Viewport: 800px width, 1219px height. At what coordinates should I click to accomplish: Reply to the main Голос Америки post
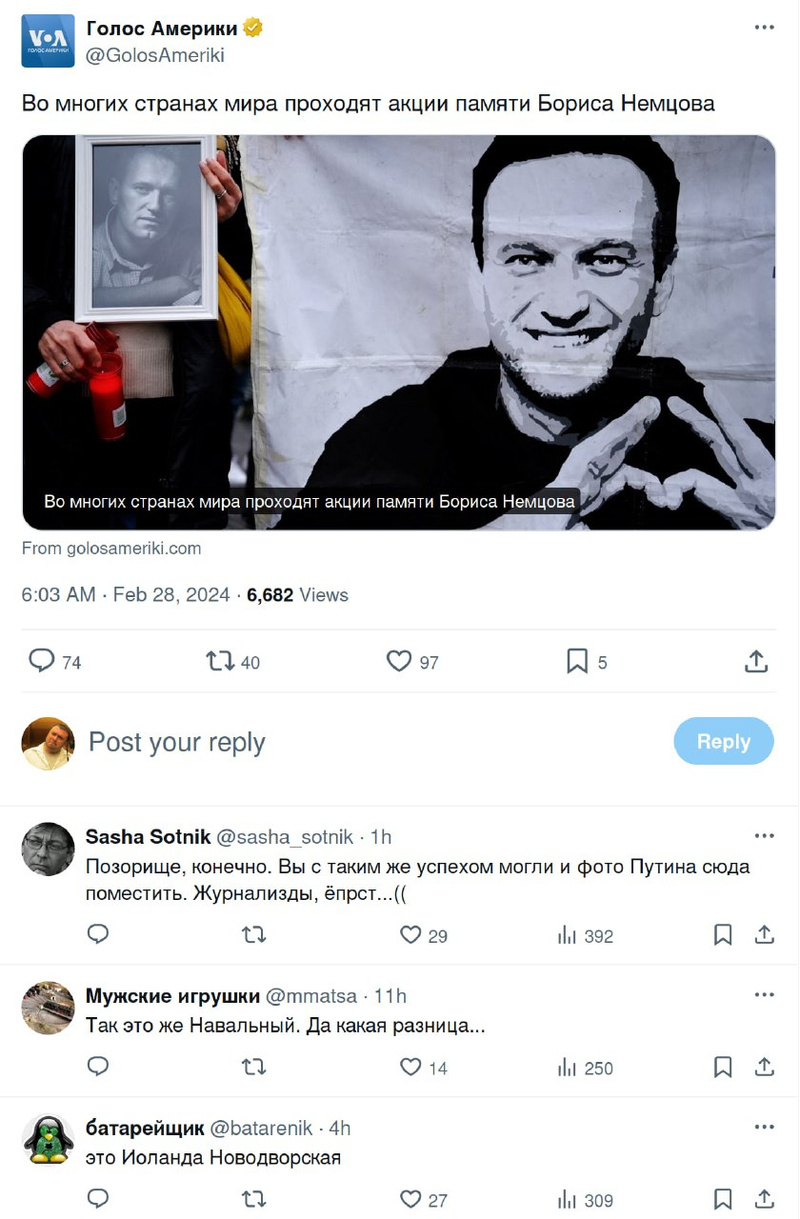pyautogui.click(x=42, y=661)
